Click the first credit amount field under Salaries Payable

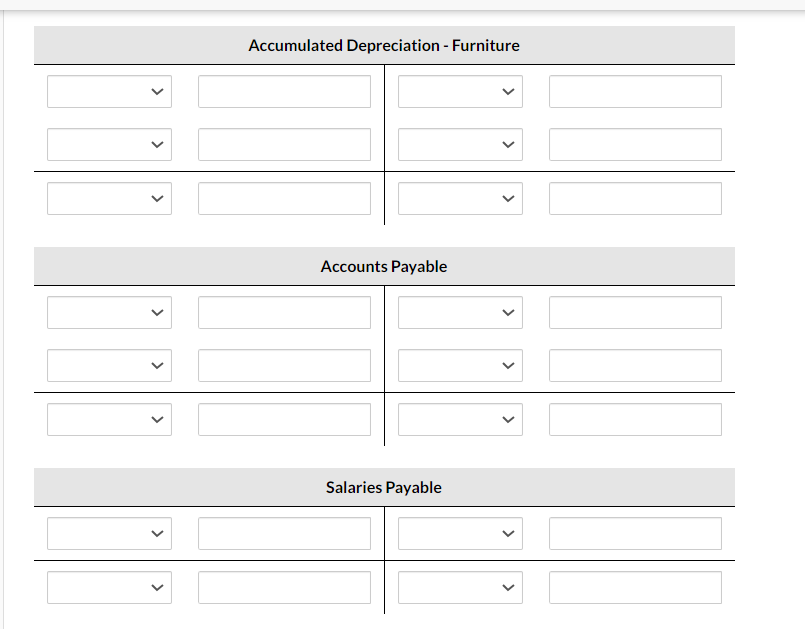click(x=634, y=533)
